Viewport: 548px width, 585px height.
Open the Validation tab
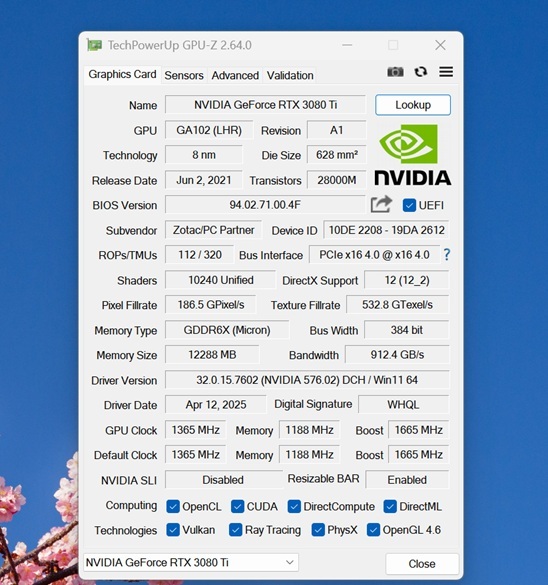point(290,75)
